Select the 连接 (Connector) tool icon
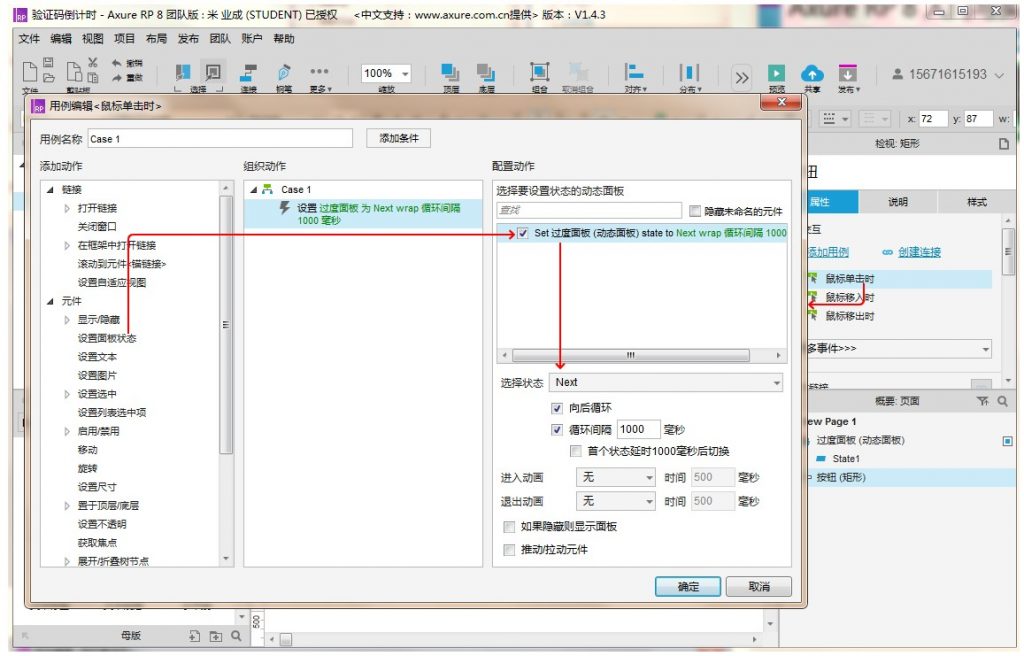The width and height of the screenshot is (1024, 656). [x=249, y=74]
